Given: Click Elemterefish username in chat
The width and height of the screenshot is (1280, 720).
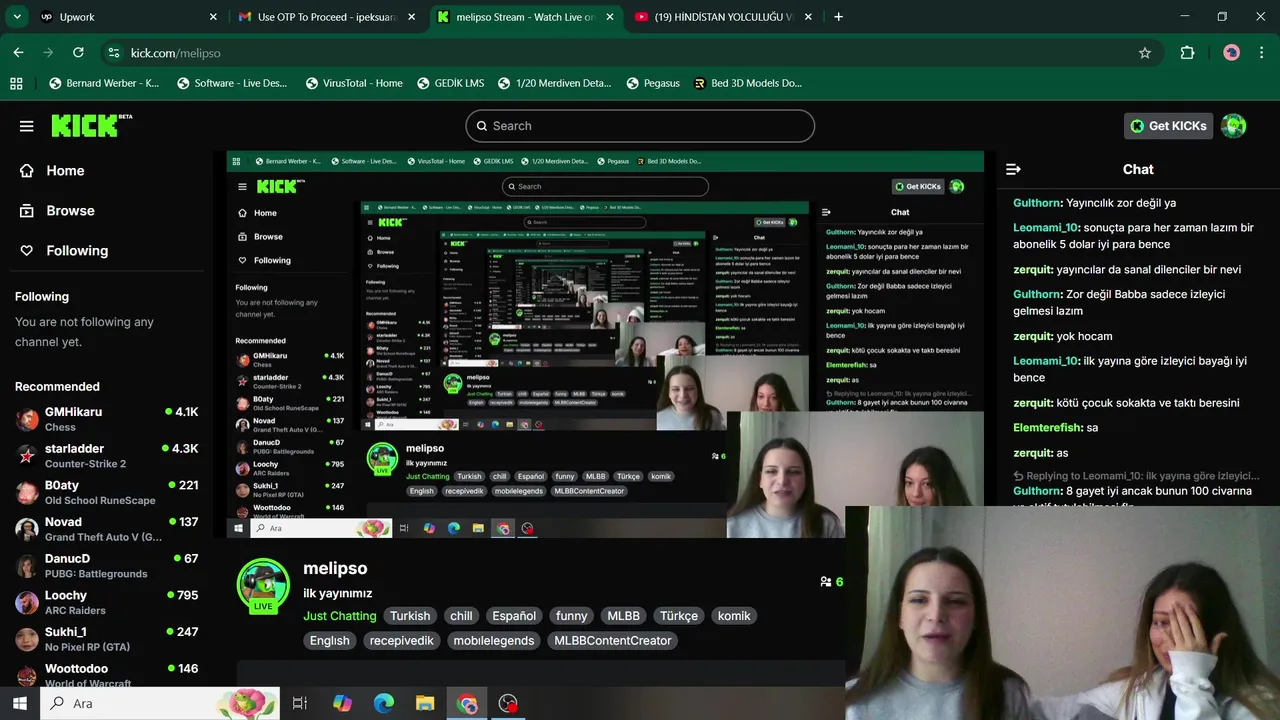Looking at the screenshot, I should tap(1048, 428).
